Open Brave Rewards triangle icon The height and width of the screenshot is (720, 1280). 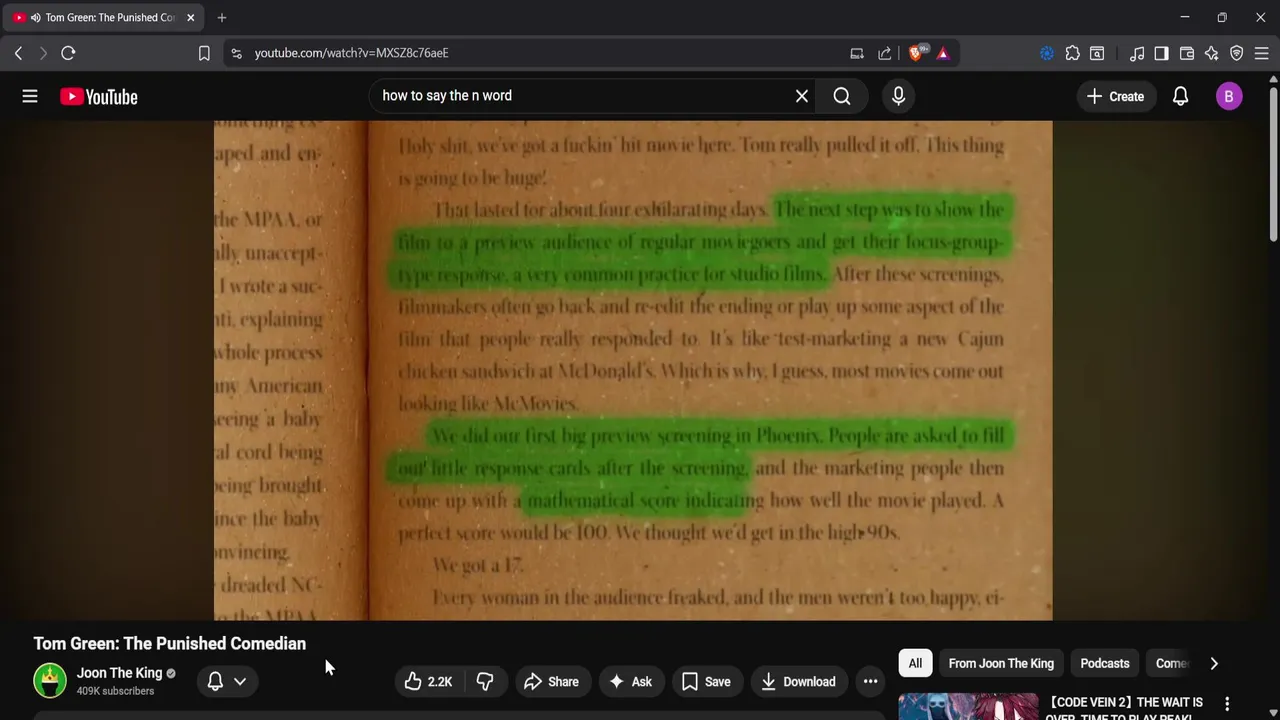pos(943,53)
